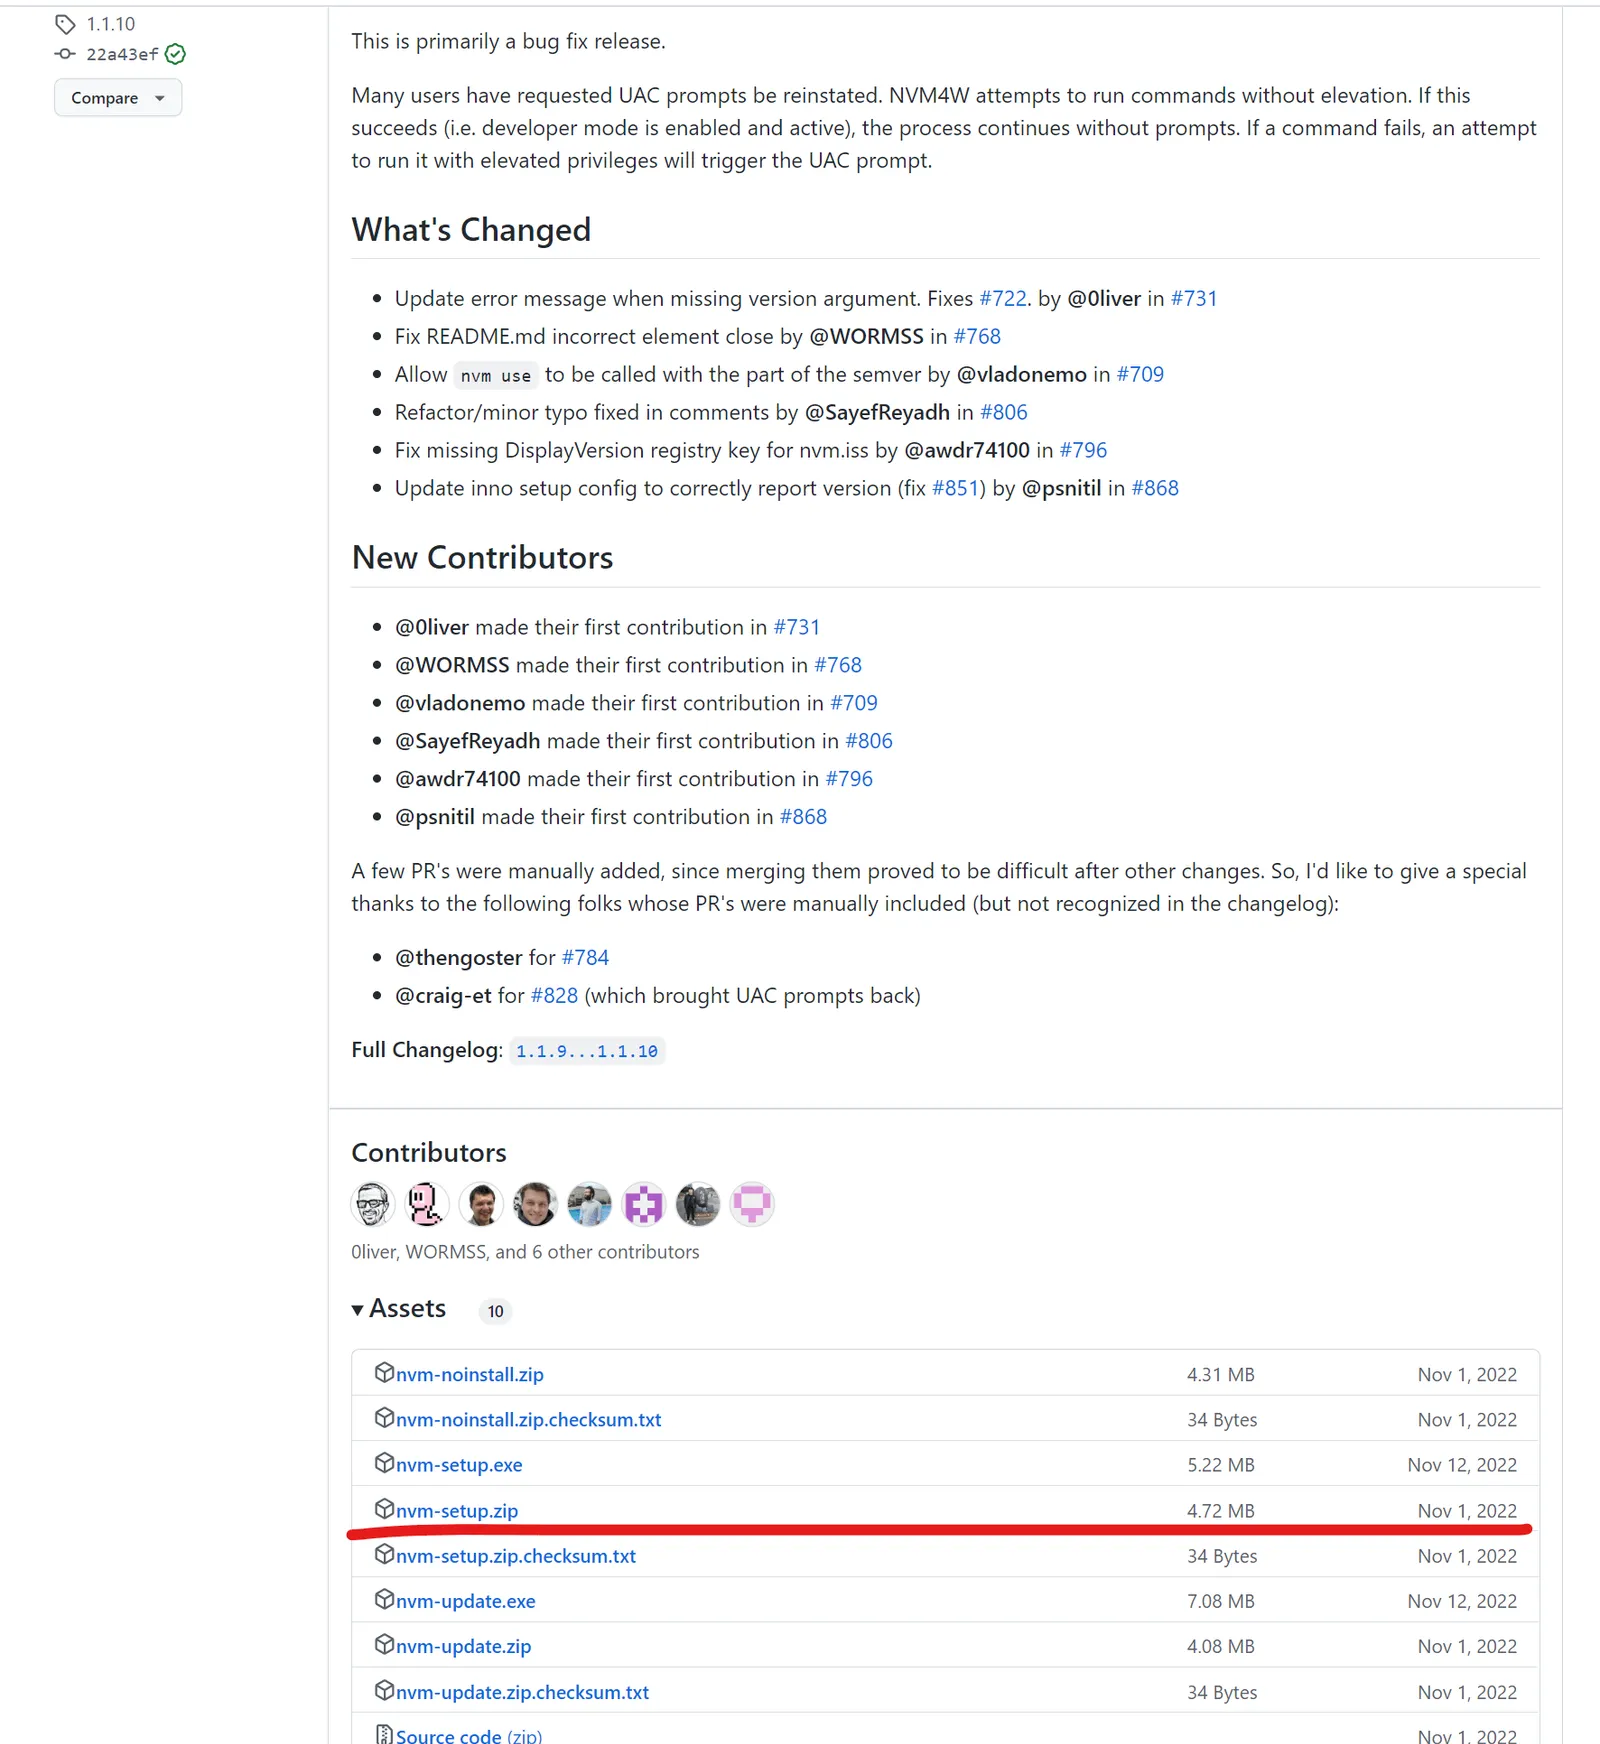The image size is (1600, 1744).
Task: Click the commit hash icon beside 22a43ef
Action: coord(65,54)
